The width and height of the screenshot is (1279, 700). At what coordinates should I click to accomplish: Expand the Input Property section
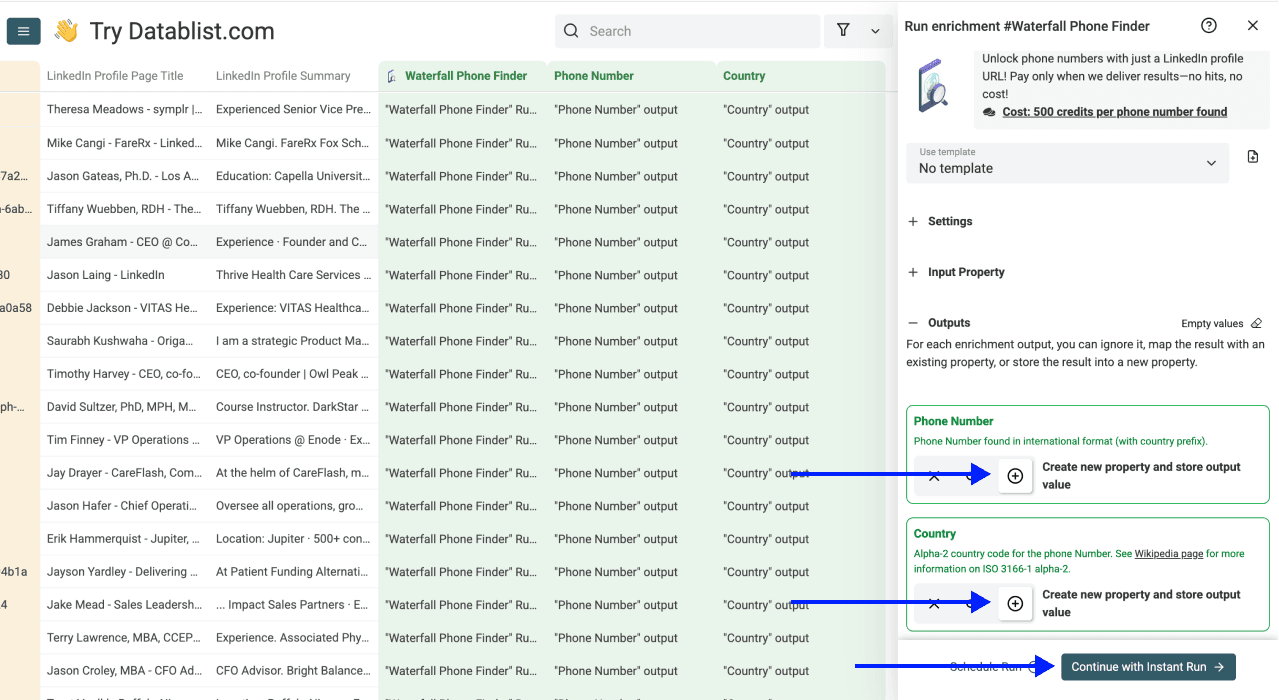(961, 271)
